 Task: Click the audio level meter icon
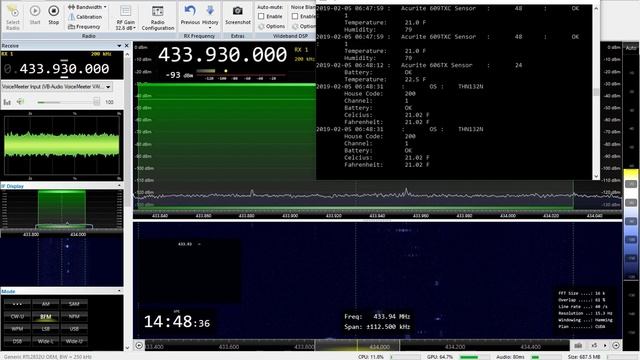point(7,102)
